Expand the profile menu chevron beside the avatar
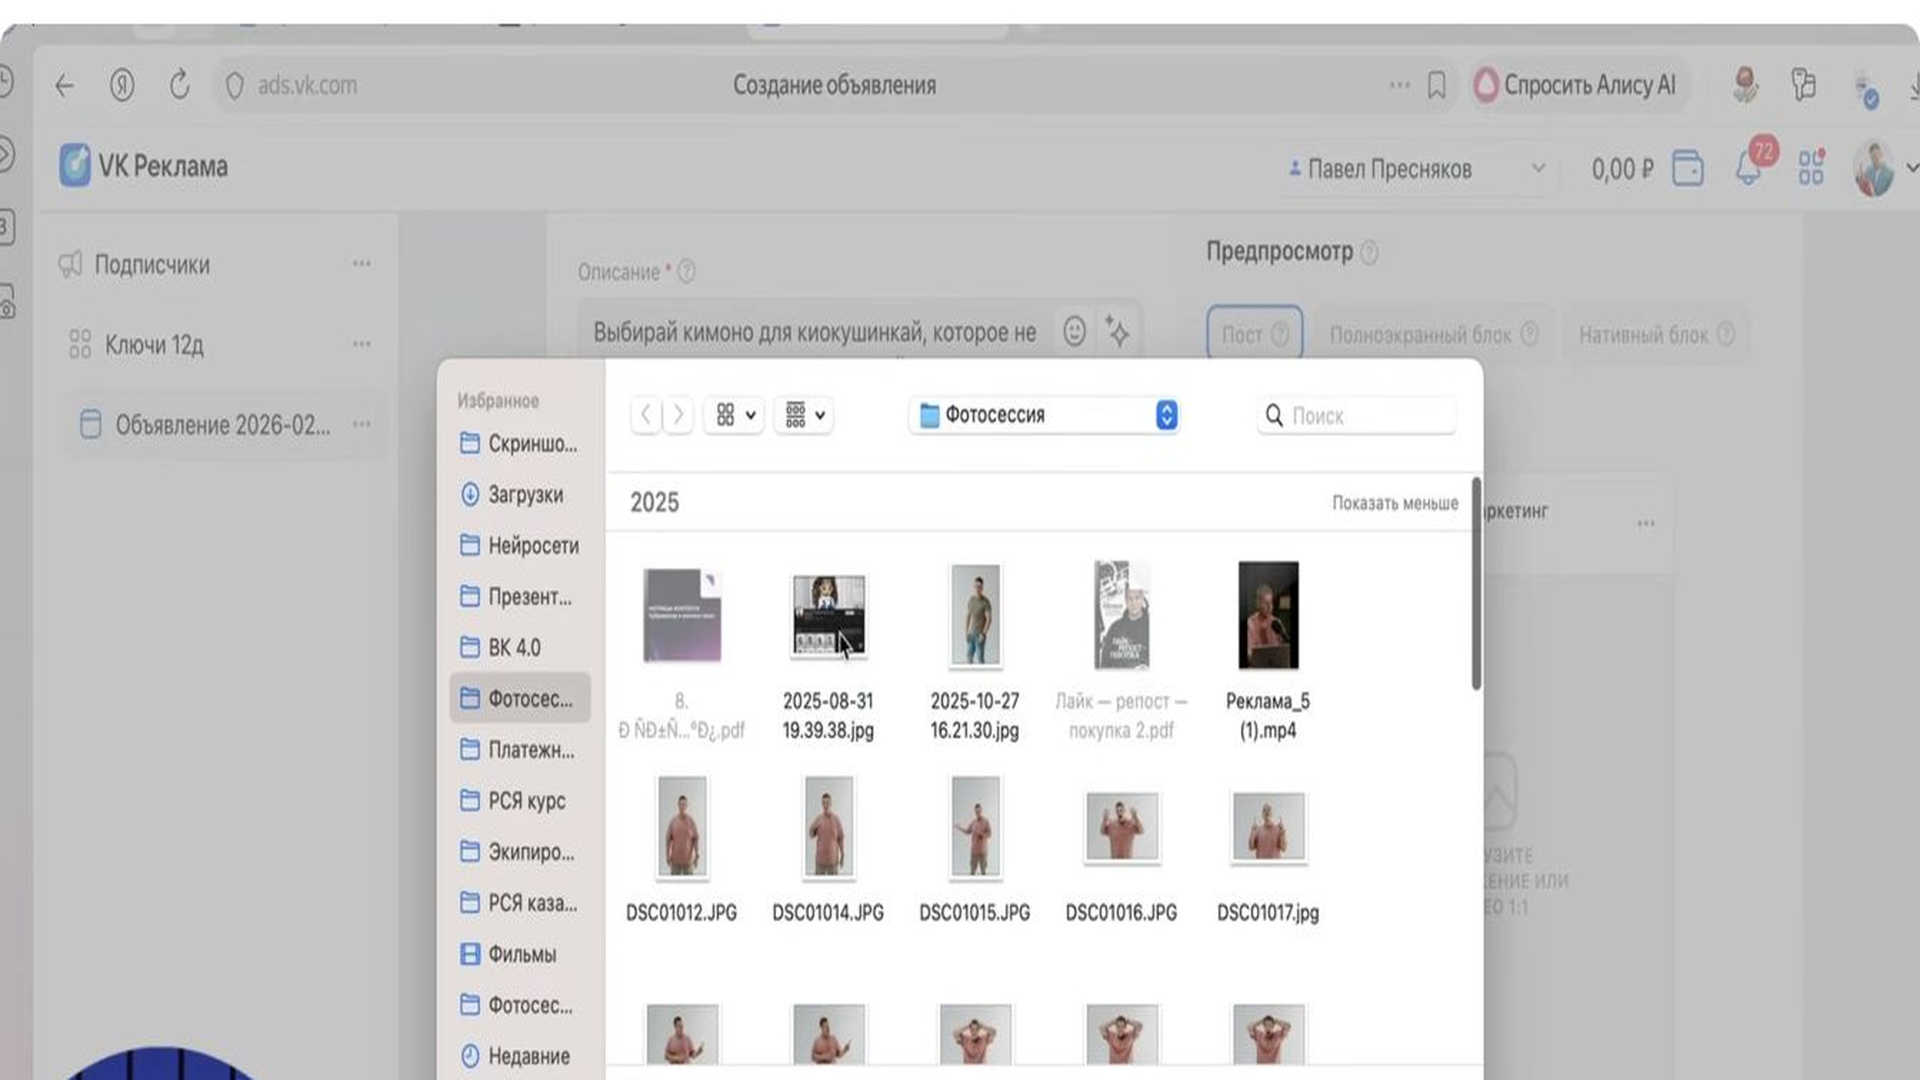 click(x=1910, y=168)
